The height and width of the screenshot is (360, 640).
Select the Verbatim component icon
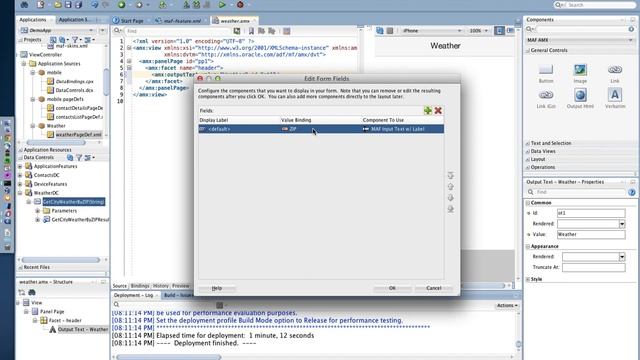click(x=615, y=95)
